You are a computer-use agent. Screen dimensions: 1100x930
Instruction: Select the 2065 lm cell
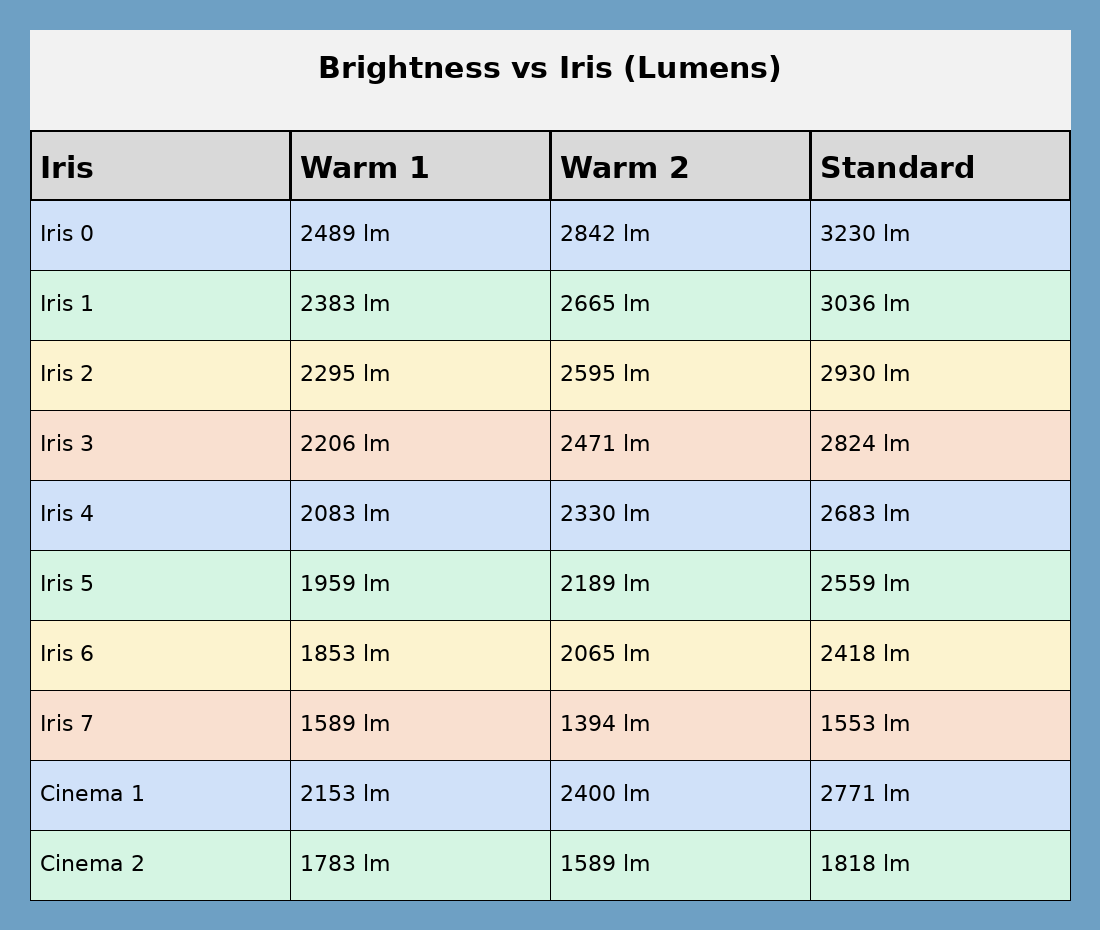tap(605, 654)
